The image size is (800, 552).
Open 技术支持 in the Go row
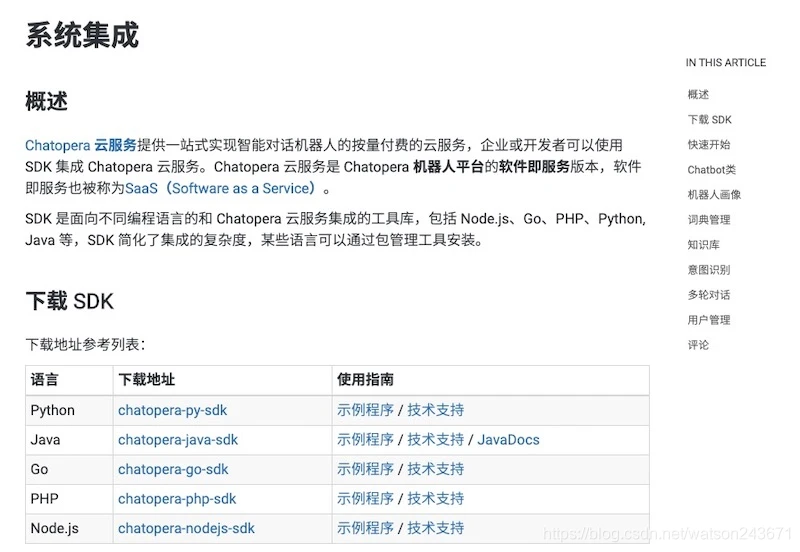[x=436, y=469]
